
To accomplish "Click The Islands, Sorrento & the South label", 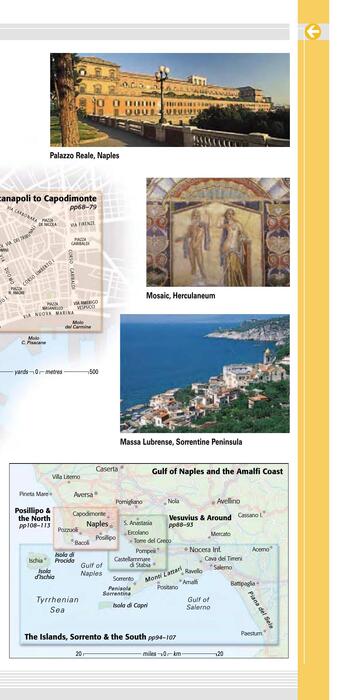I will [85, 637].
